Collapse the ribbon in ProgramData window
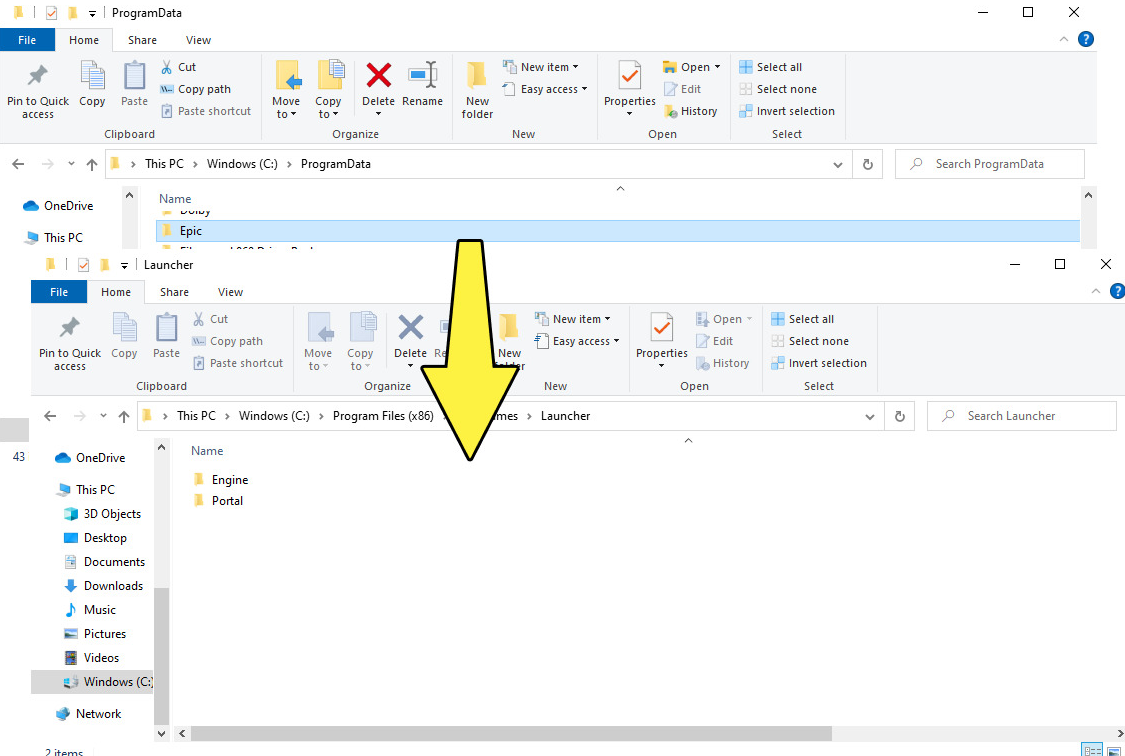The image size is (1125, 756). coord(1064,39)
